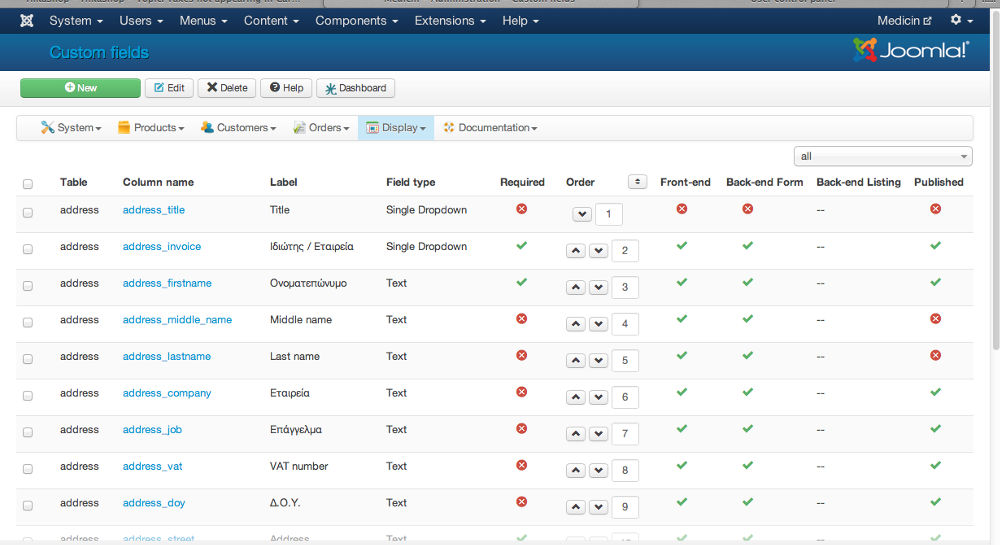Move address_title down in order
1000x545 pixels.
click(x=581, y=214)
